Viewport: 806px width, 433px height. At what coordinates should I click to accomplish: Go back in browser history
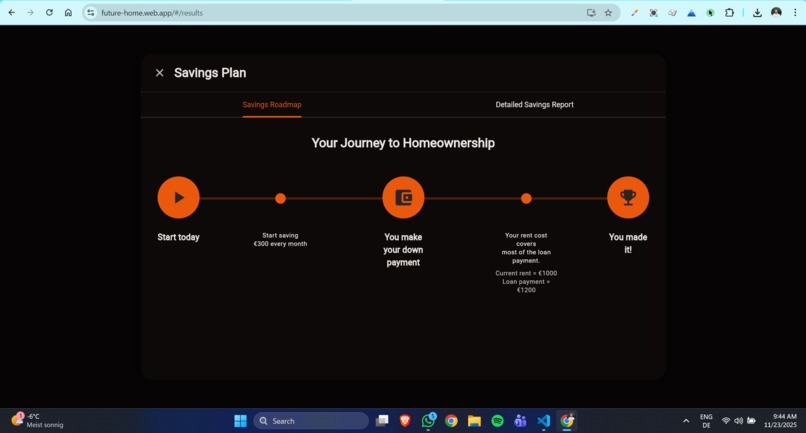tap(11, 12)
